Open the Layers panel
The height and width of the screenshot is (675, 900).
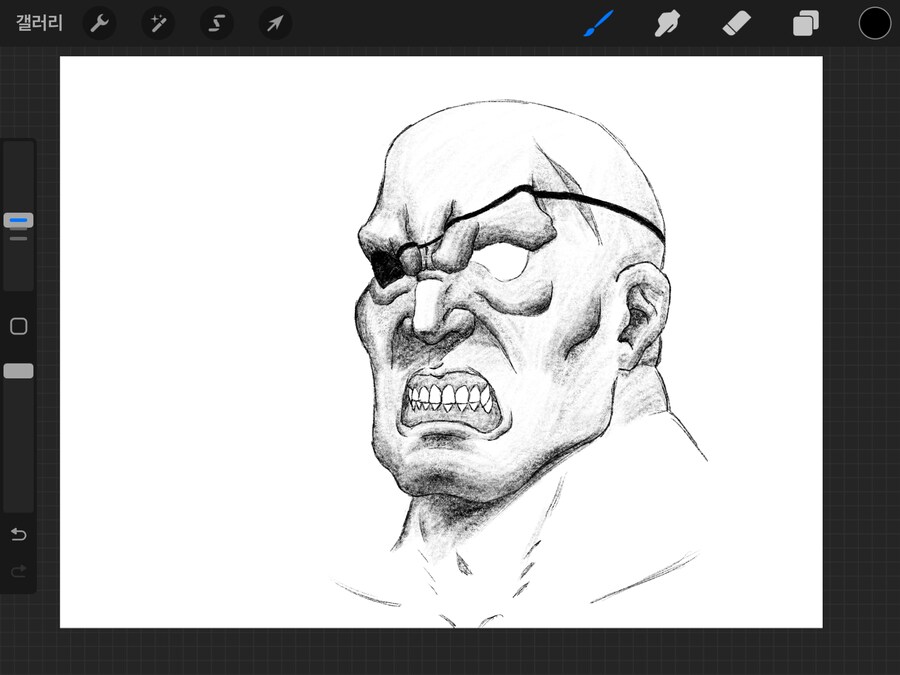(x=805, y=23)
